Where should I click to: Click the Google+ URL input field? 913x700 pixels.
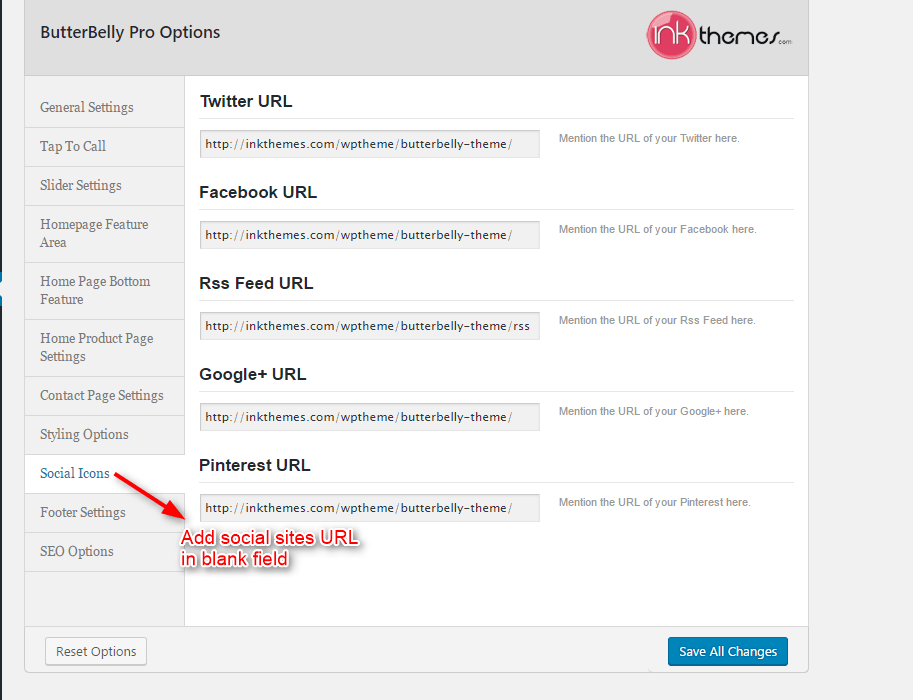(x=370, y=417)
